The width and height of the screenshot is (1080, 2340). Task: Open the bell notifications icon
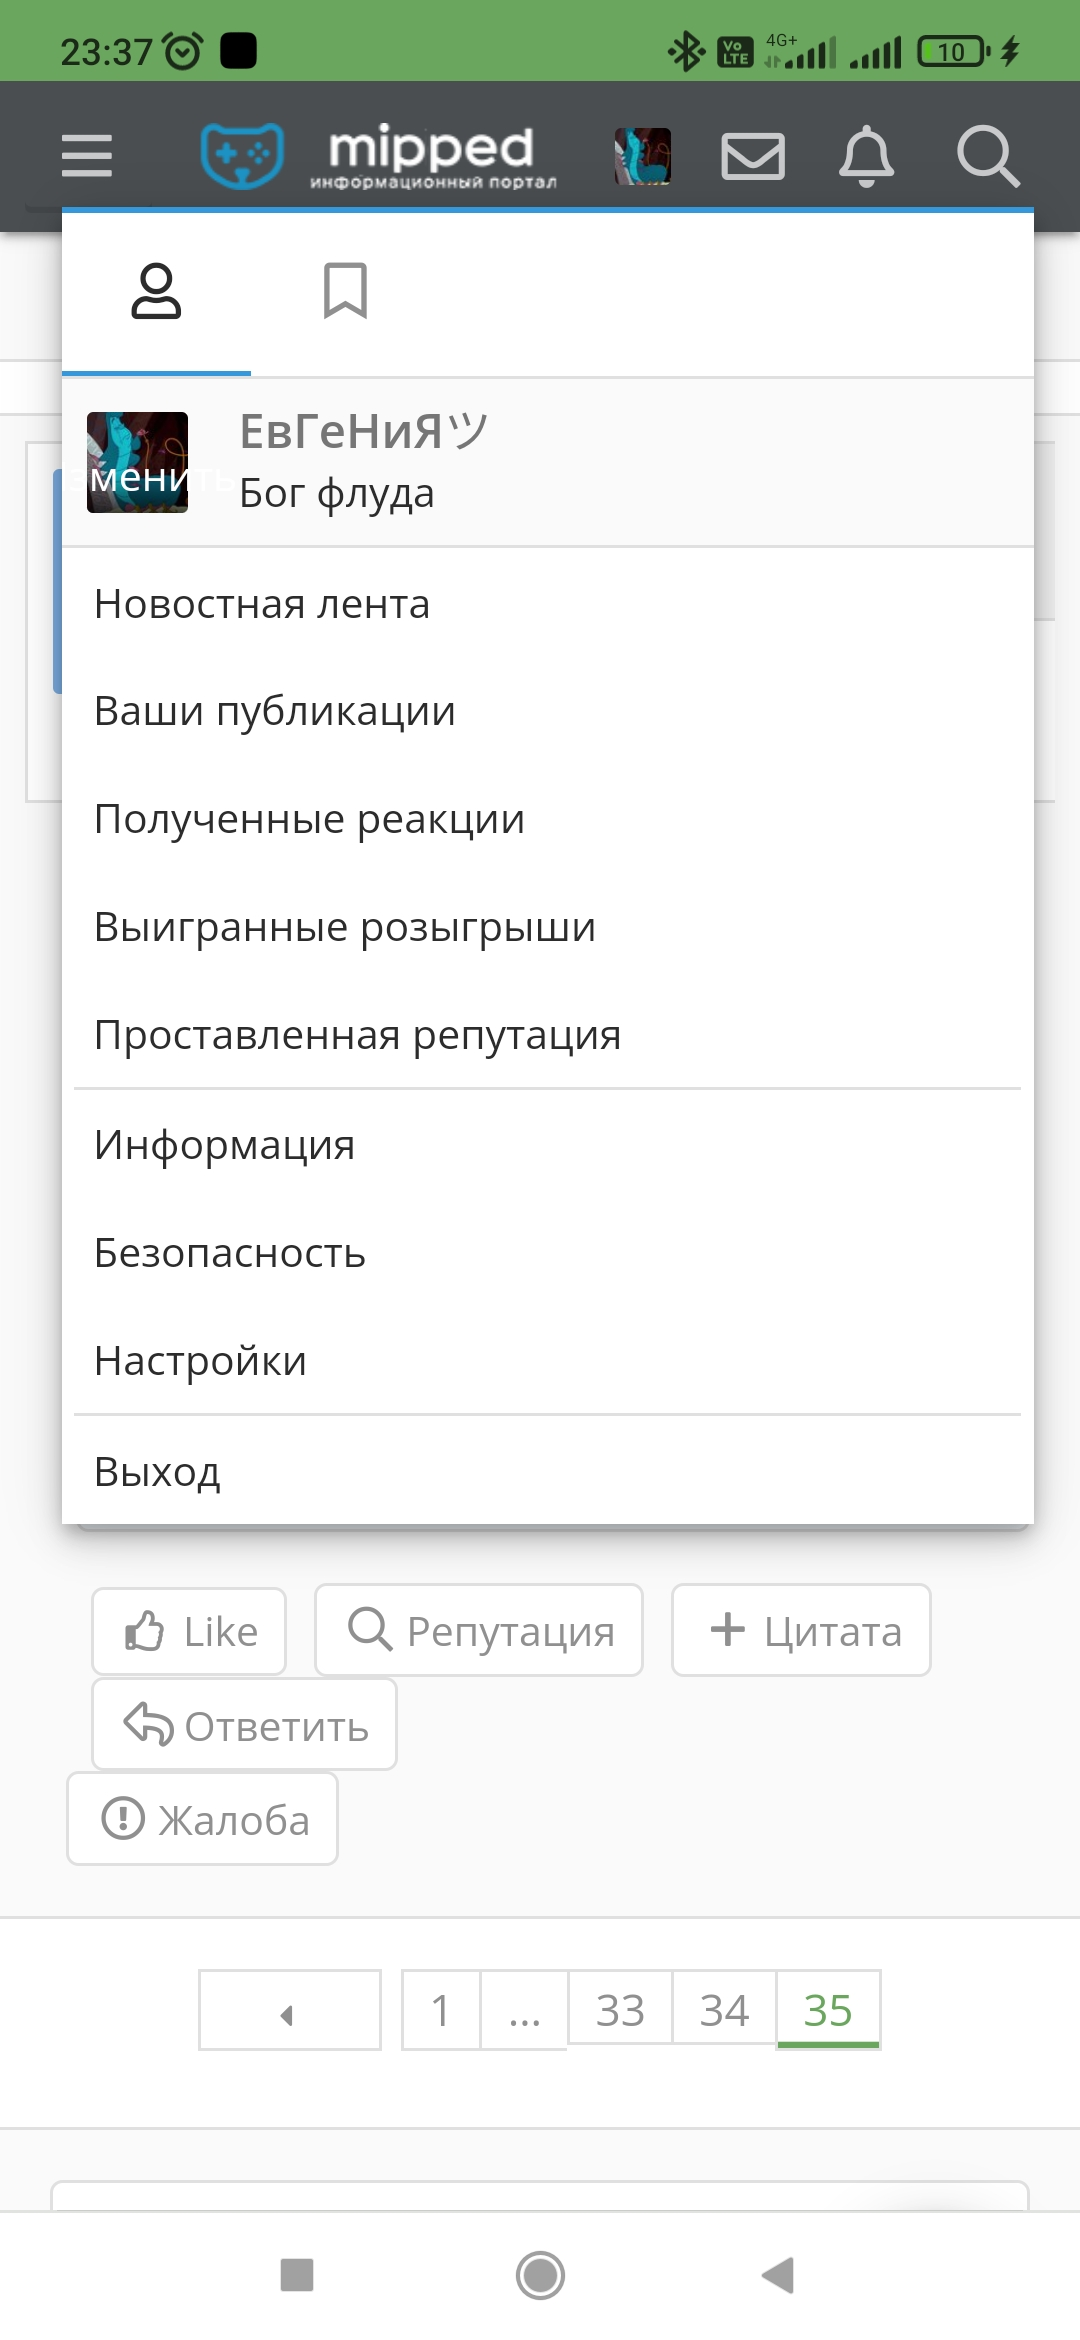click(x=866, y=156)
